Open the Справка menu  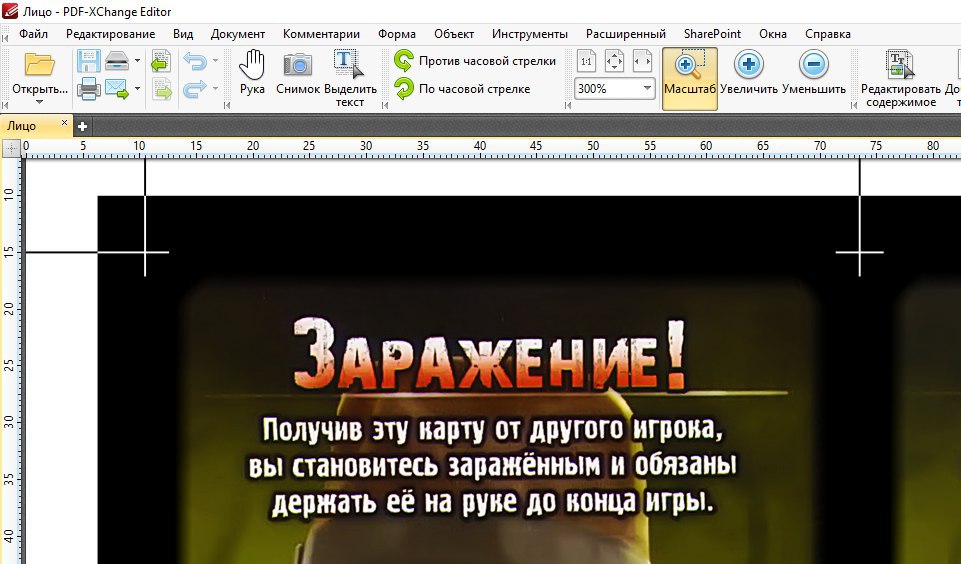[827, 34]
